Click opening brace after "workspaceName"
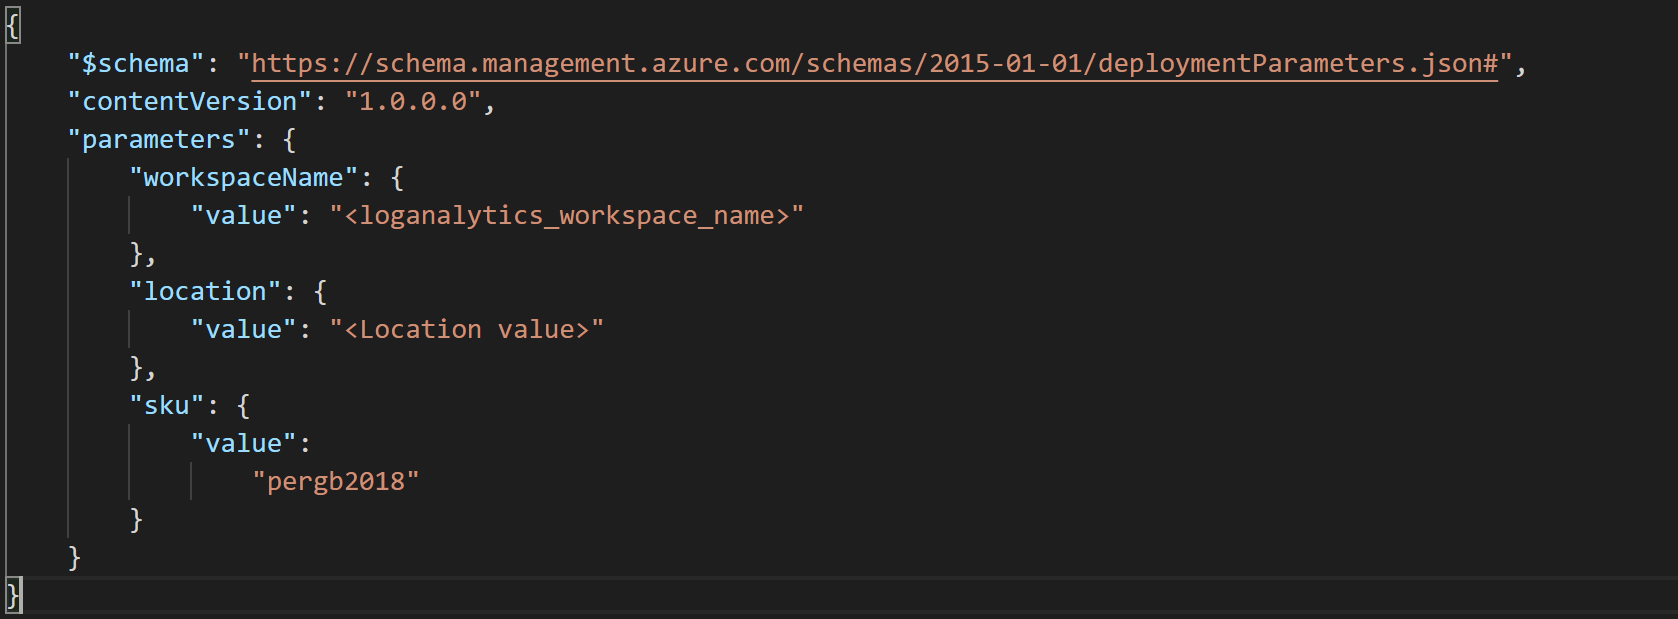This screenshot has height=619, width=1678. 398,178
